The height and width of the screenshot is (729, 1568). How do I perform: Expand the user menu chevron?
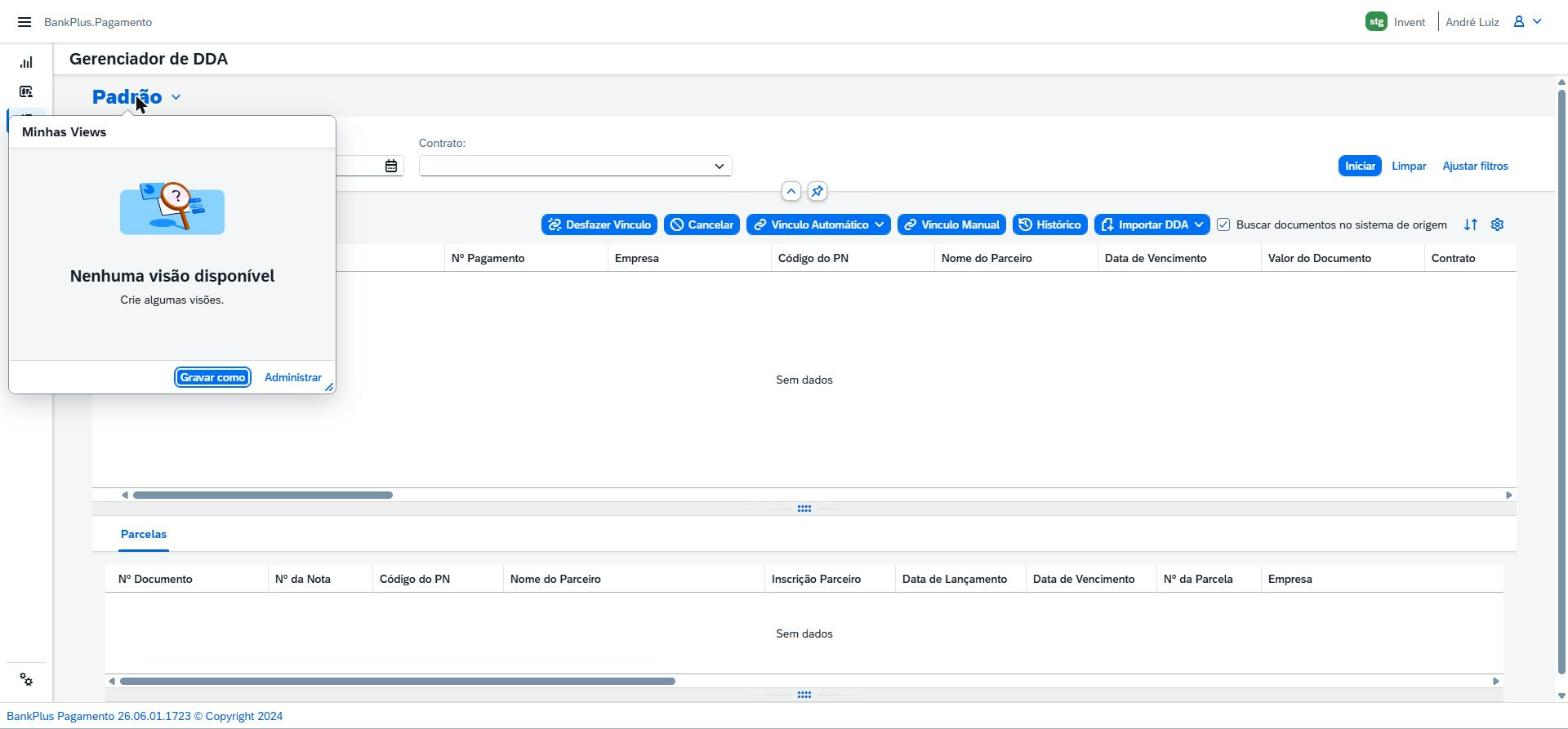1538,22
